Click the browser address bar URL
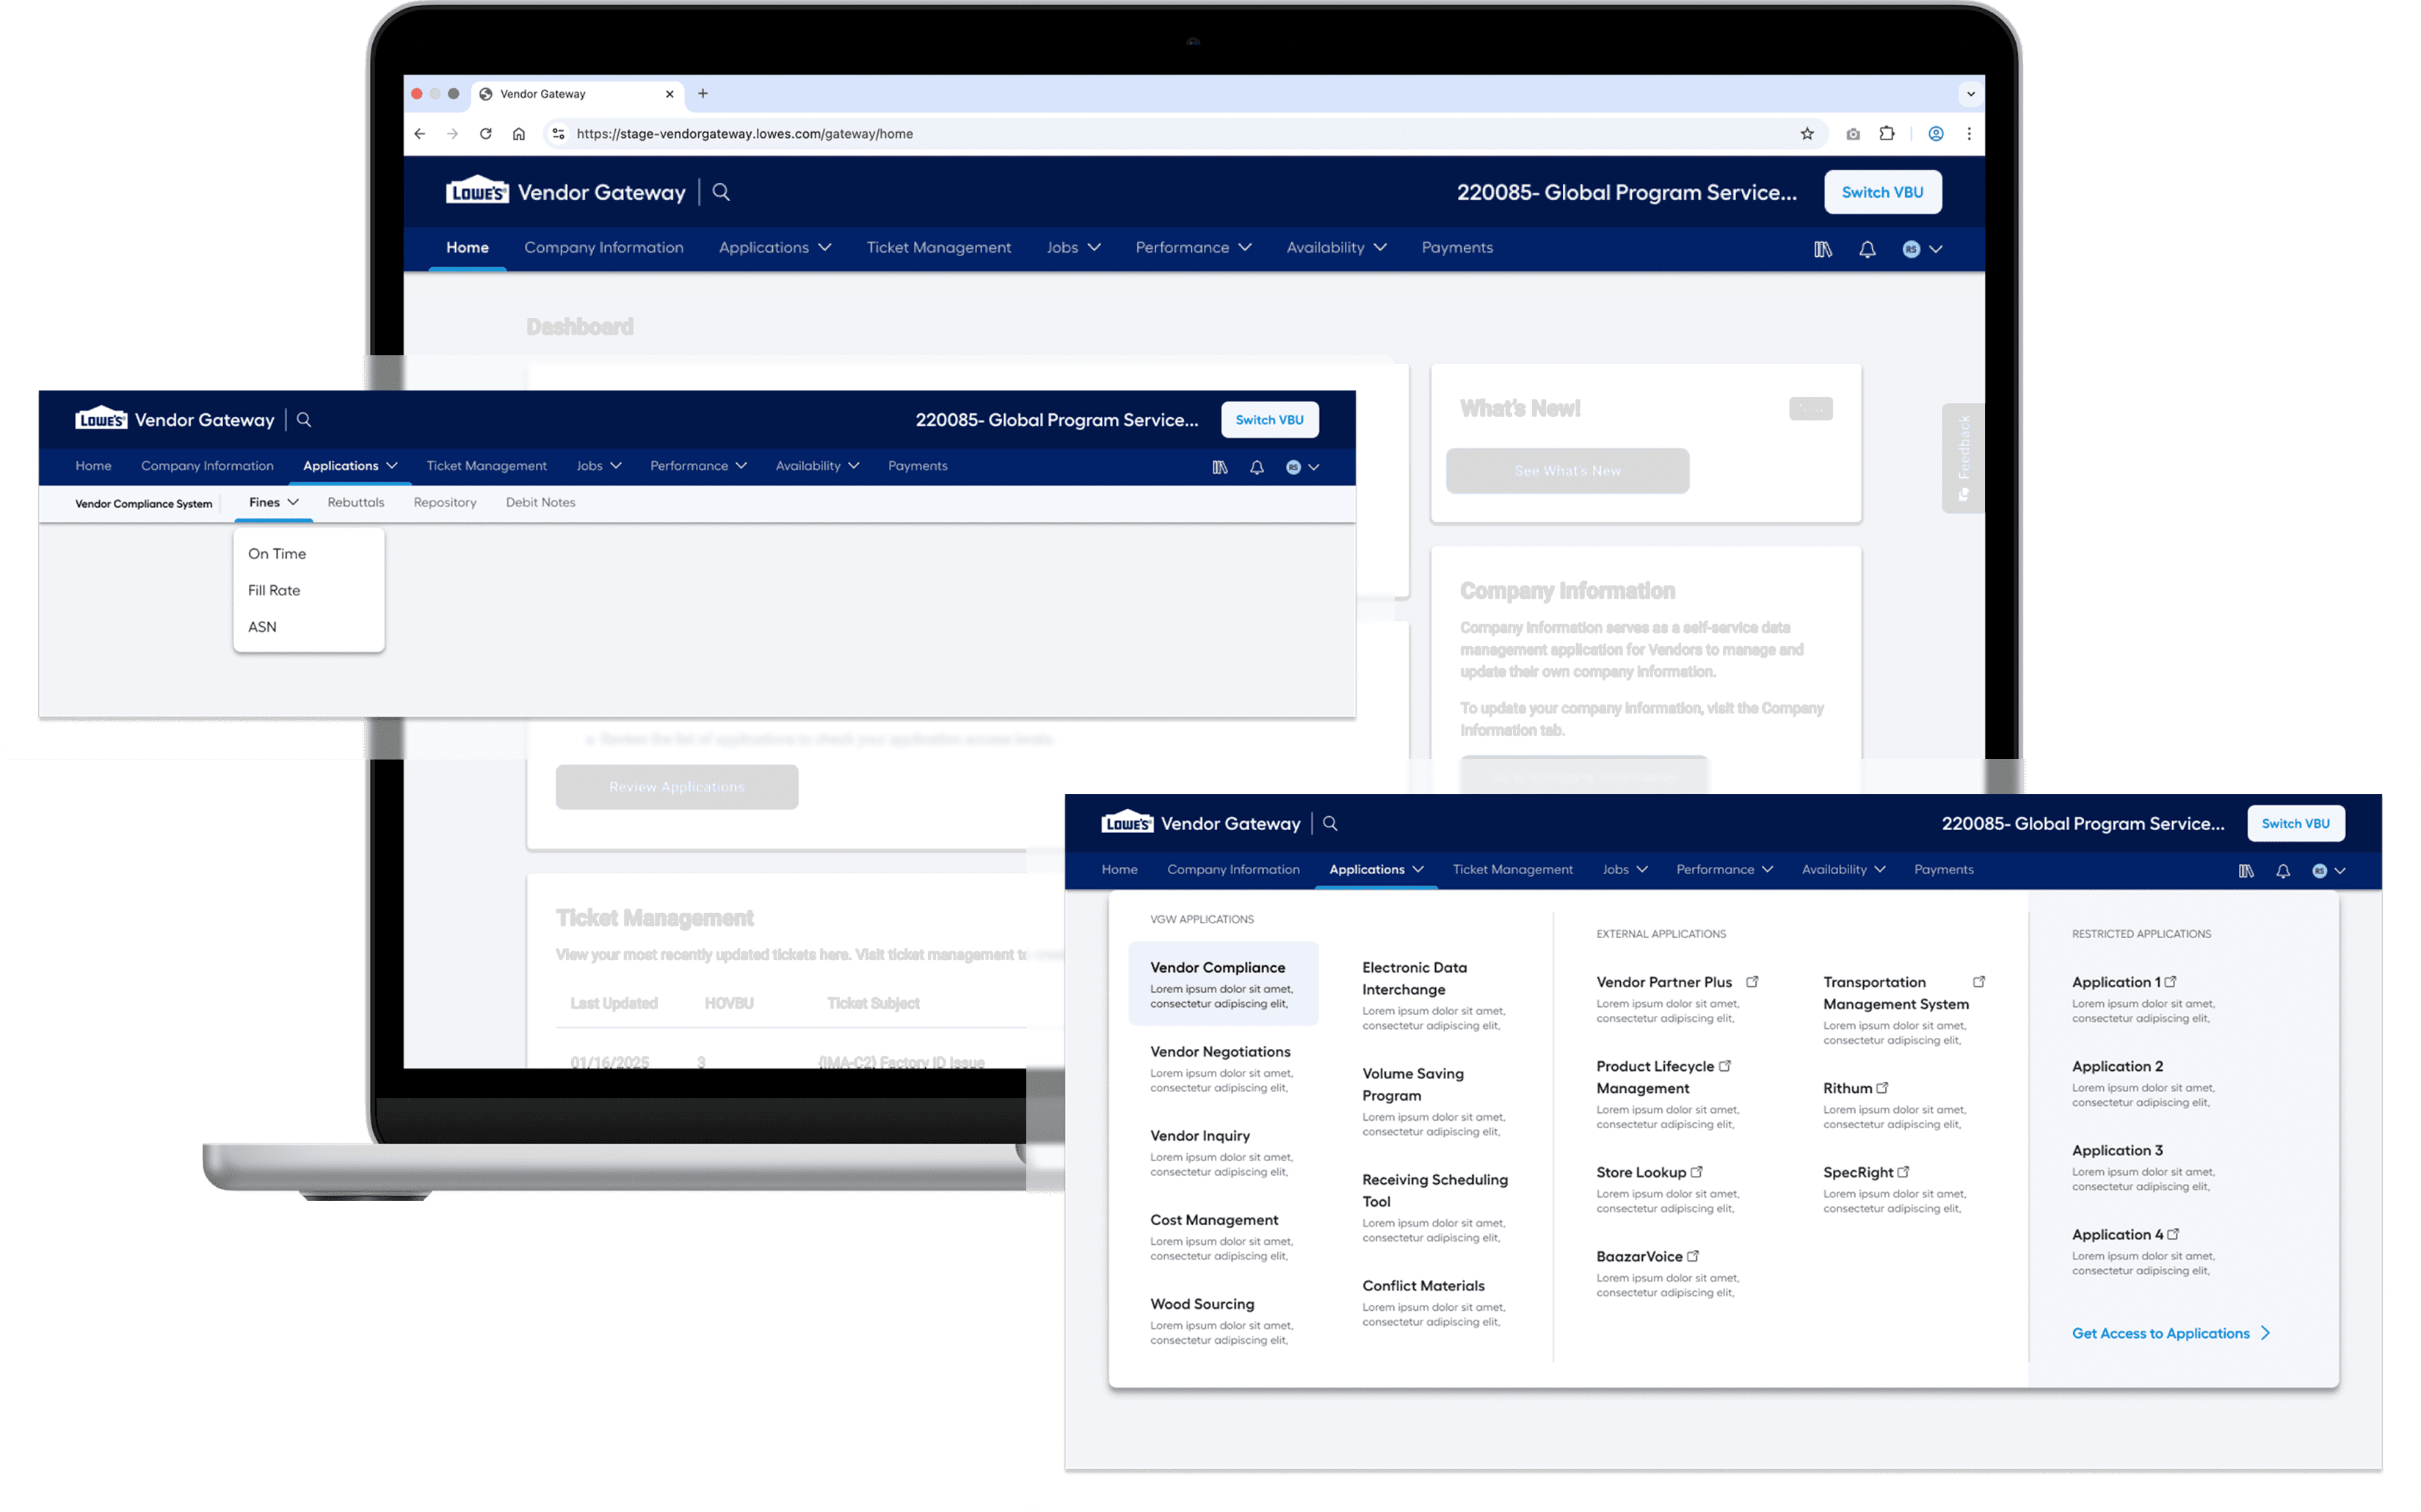2421x1512 pixels. click(x=745, y=134)
